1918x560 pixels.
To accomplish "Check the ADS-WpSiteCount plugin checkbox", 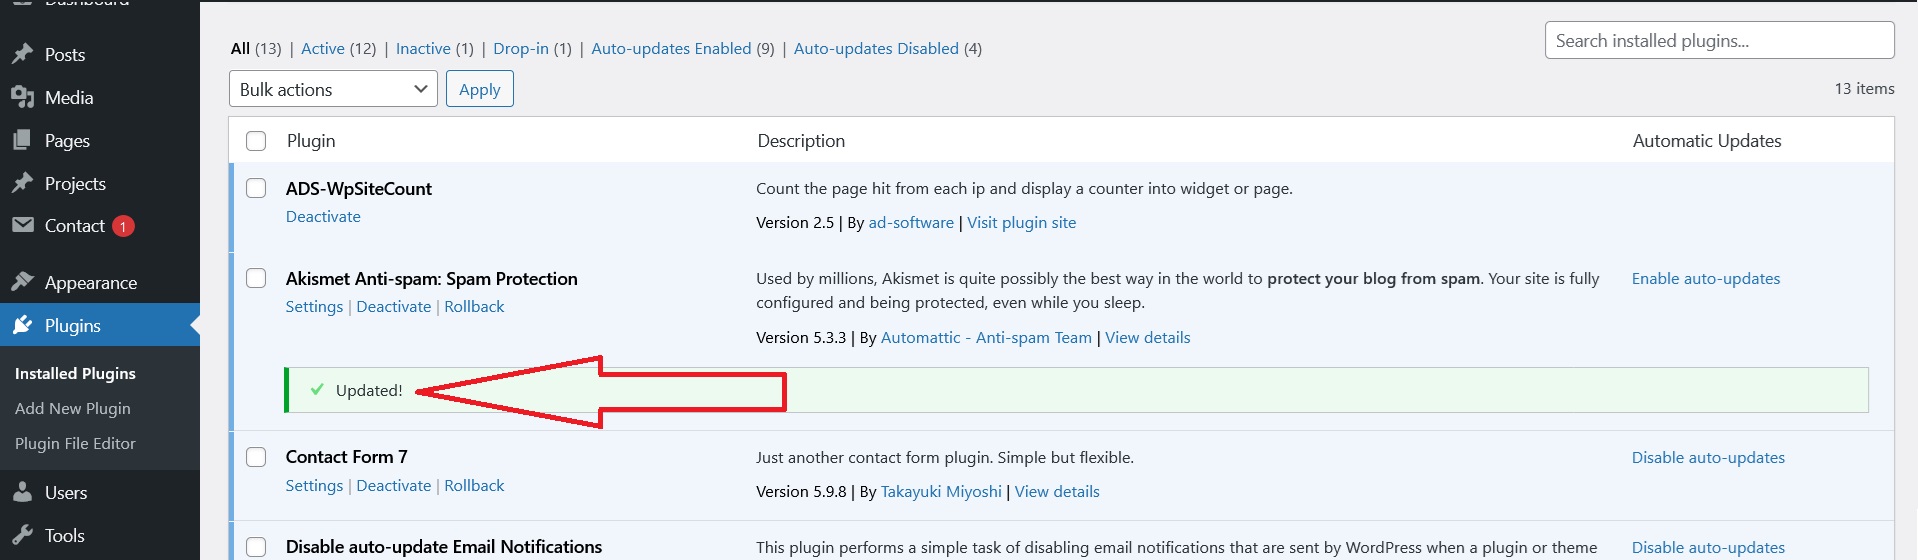I will coord(256,188).
